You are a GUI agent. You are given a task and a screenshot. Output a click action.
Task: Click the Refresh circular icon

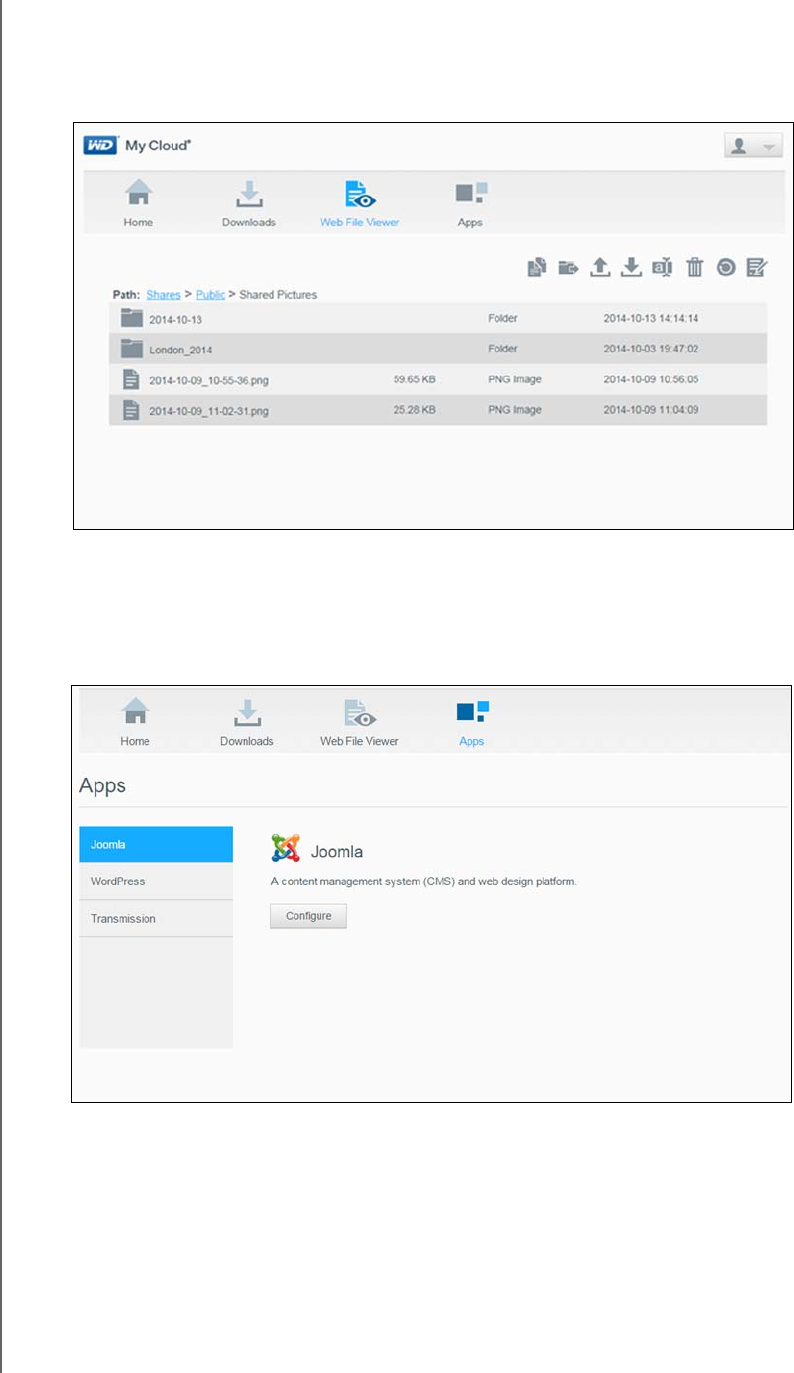726,267
